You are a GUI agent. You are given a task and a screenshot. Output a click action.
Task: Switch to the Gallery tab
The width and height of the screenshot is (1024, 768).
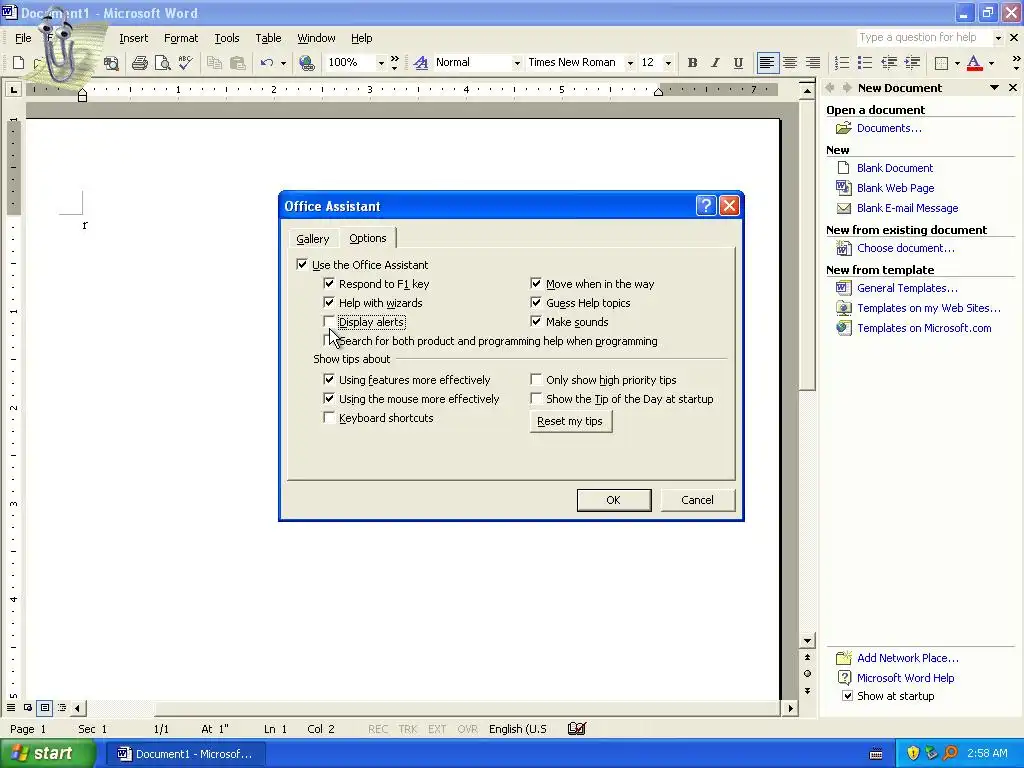pyautogui.click(x=312, y=239)
